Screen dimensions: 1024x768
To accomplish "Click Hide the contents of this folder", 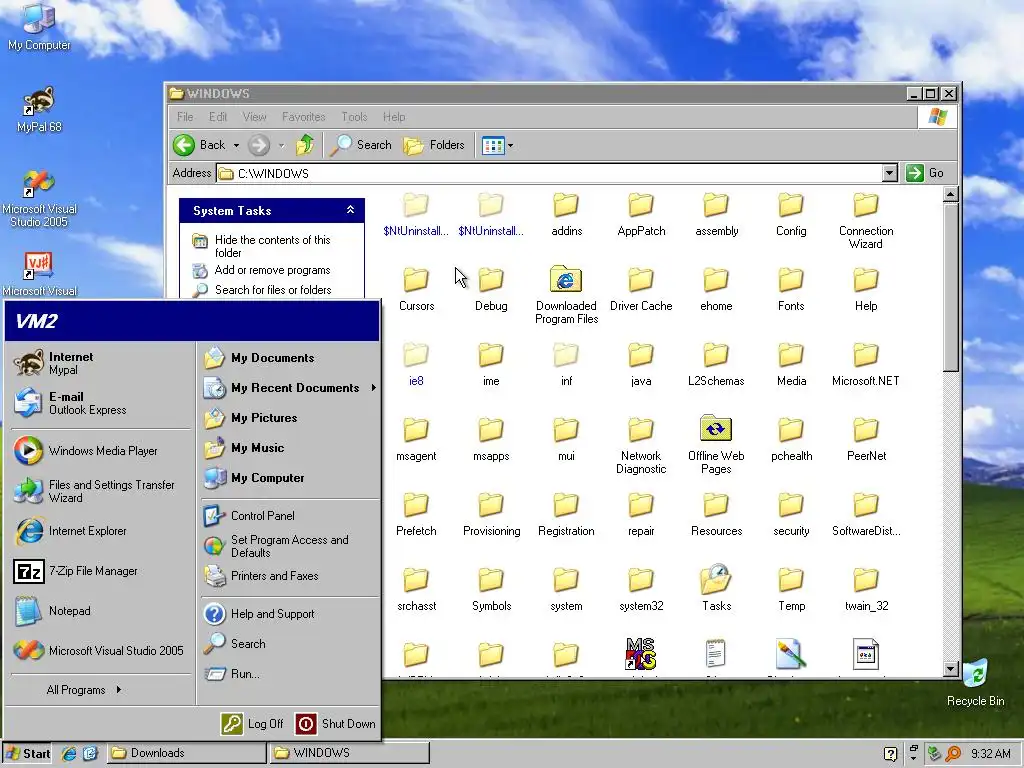I will (x=272, y=246).
